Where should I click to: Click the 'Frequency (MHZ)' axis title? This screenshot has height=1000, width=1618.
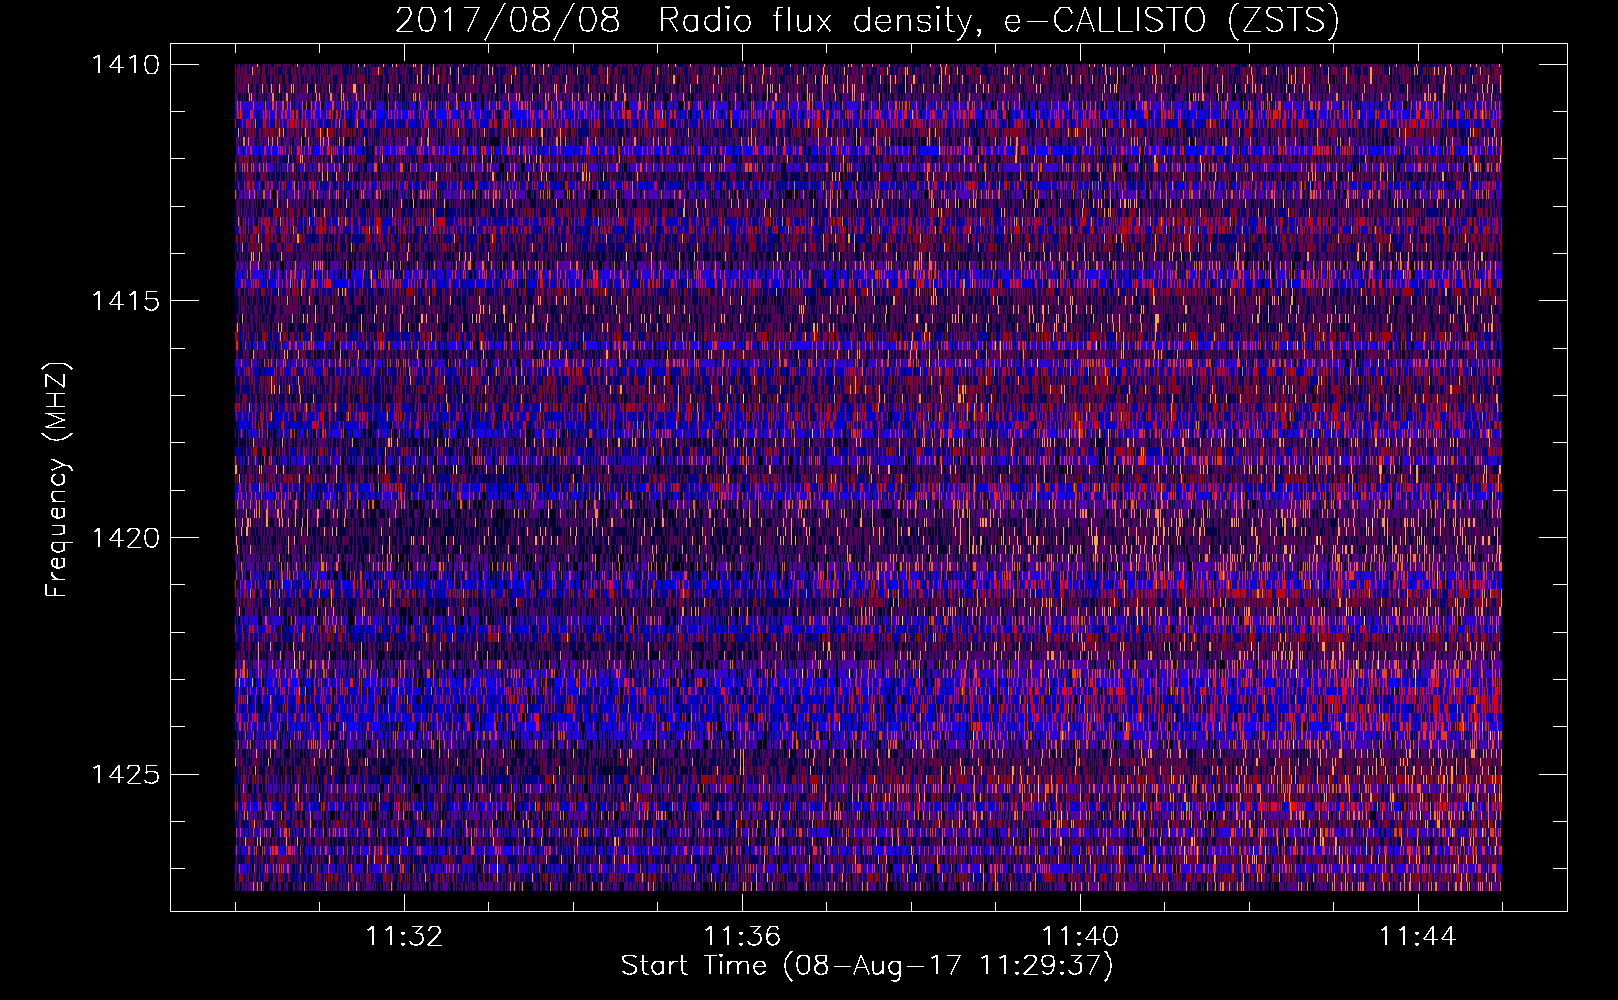pos(58,480)
